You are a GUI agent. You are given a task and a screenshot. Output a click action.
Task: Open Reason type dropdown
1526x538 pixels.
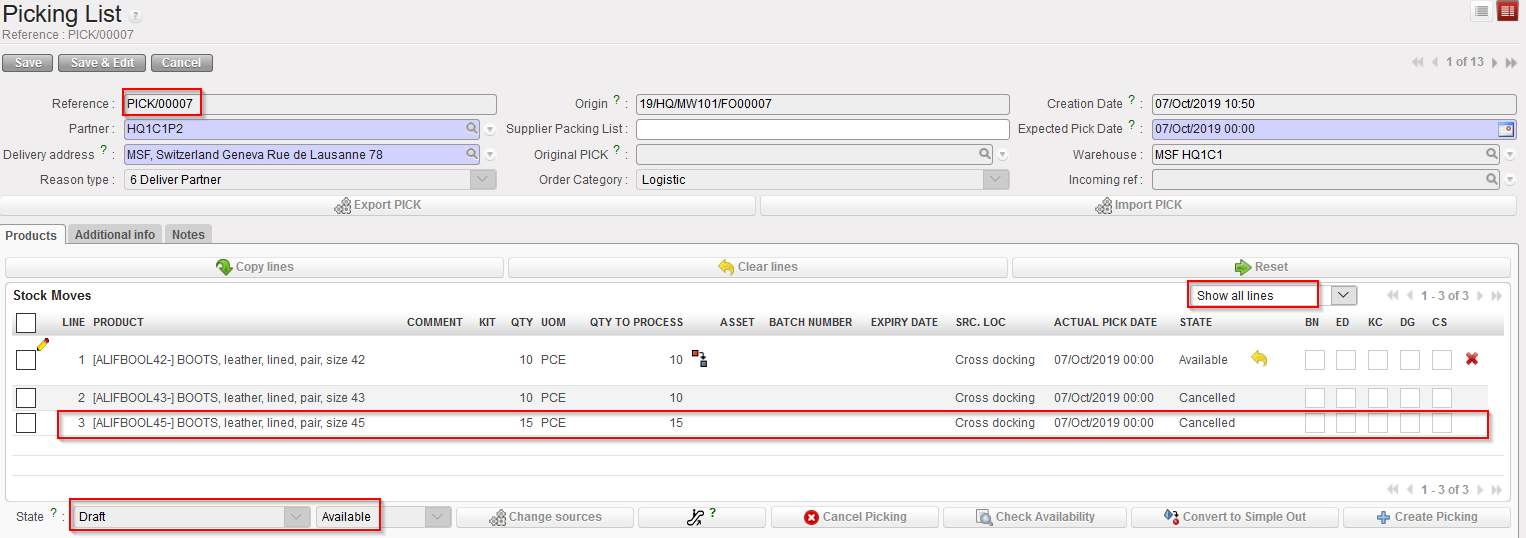coord(483,180)
